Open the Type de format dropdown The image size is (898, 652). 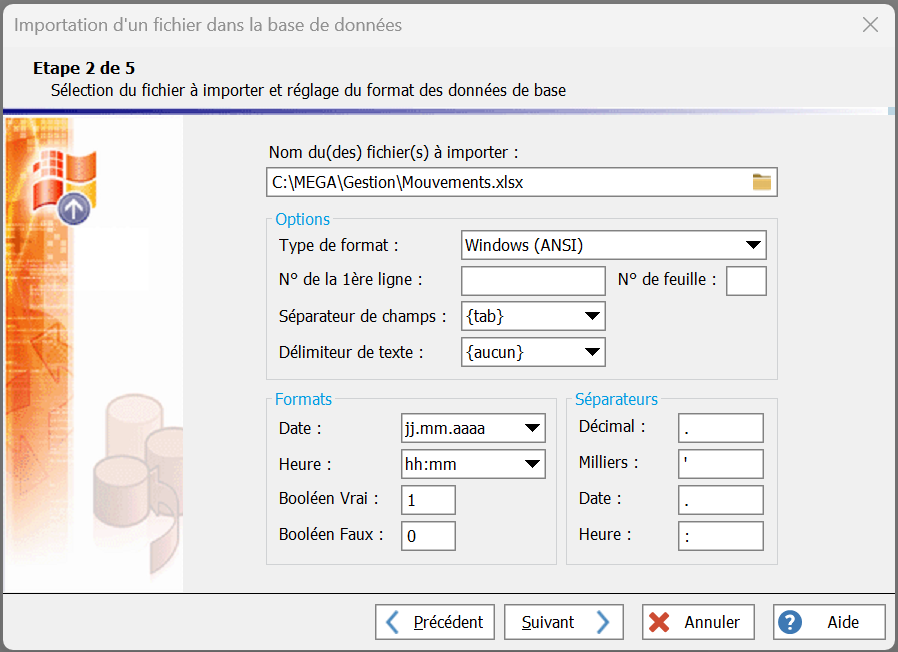click(x=753, y=245)
